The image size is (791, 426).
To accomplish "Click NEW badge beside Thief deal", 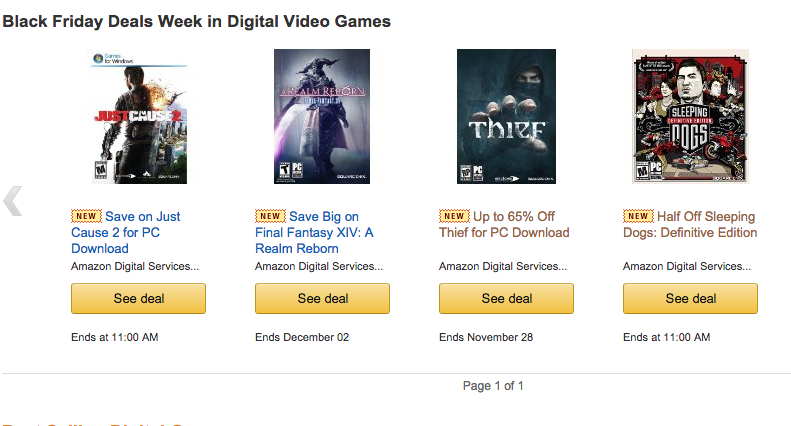I will coord(454,216).
